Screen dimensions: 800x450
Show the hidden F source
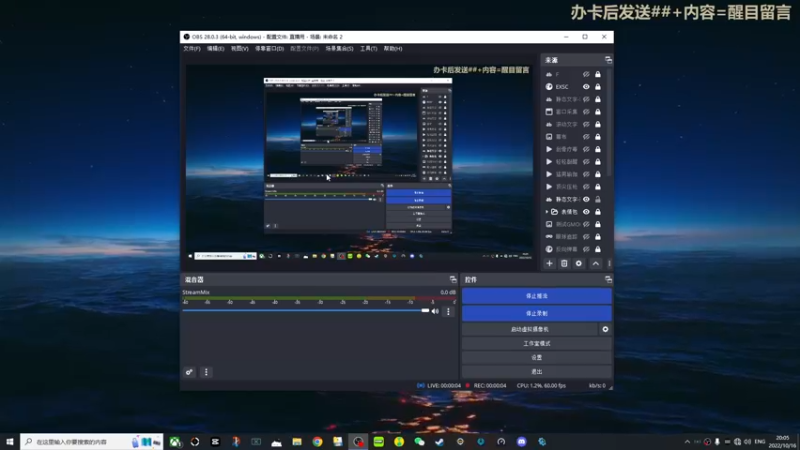coord(586,74)
